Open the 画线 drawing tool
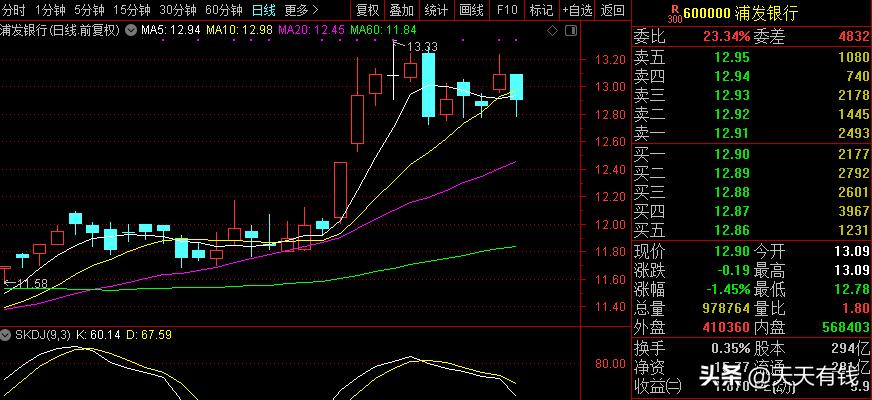The height and width of the screenshot is (400, 872). 472,9
